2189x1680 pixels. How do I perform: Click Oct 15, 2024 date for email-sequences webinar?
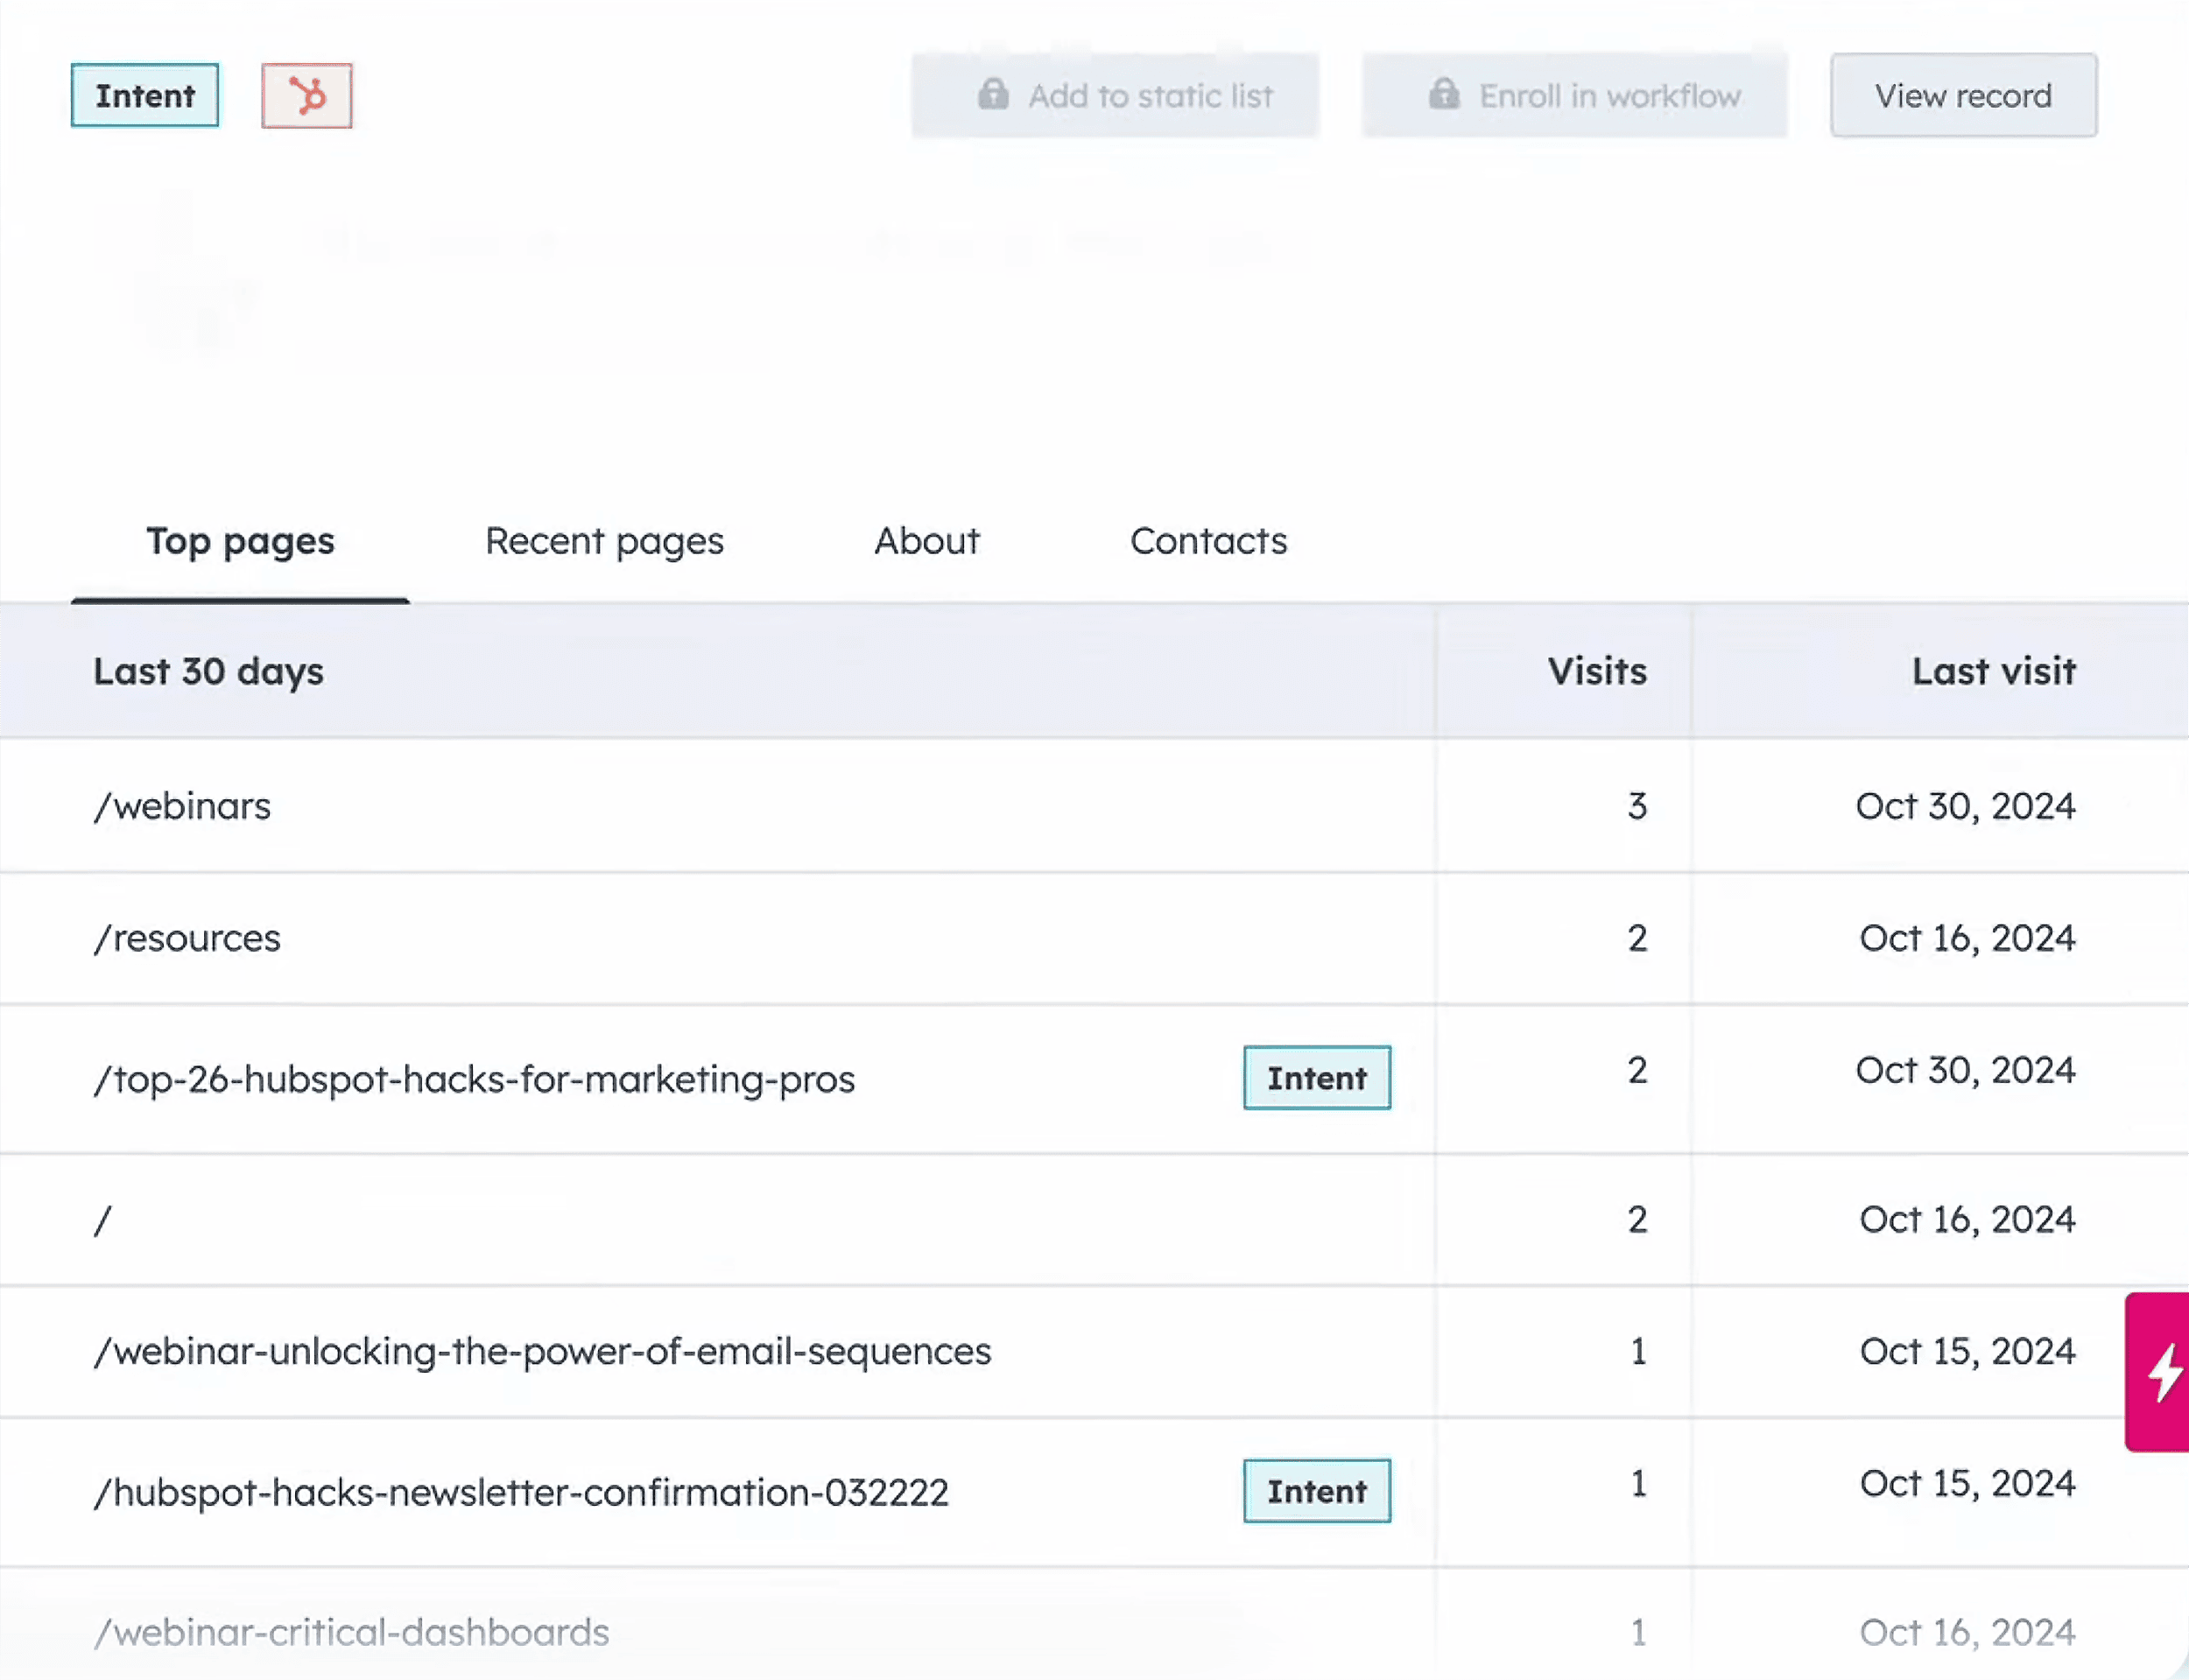tap(1967, 1352)
